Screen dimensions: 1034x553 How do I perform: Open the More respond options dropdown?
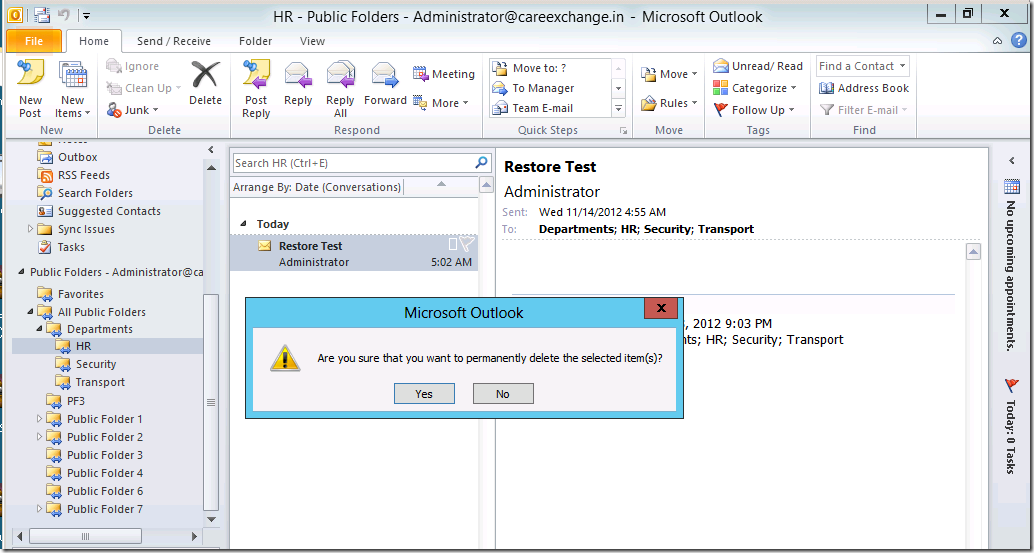(x=441, y=103)
